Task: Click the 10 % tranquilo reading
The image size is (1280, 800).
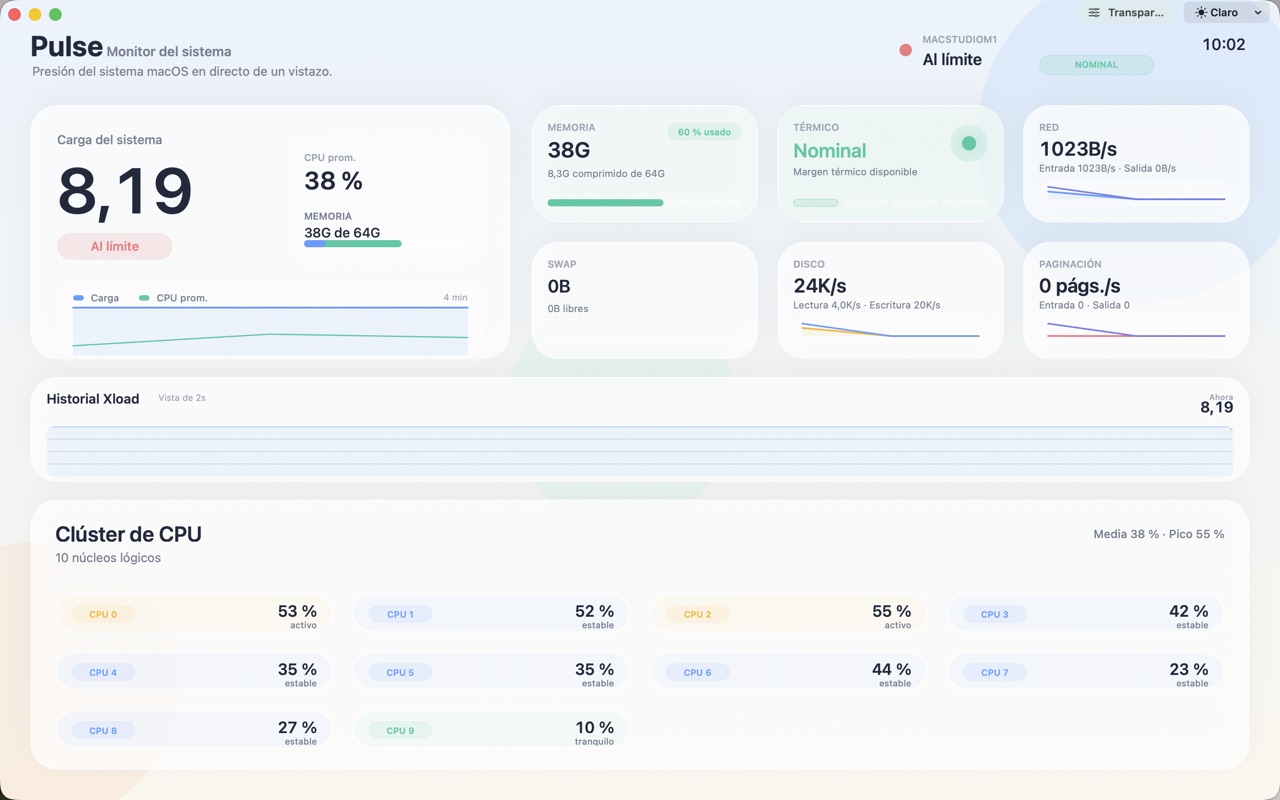Action: pyautogui.click(x=594, y=732)
